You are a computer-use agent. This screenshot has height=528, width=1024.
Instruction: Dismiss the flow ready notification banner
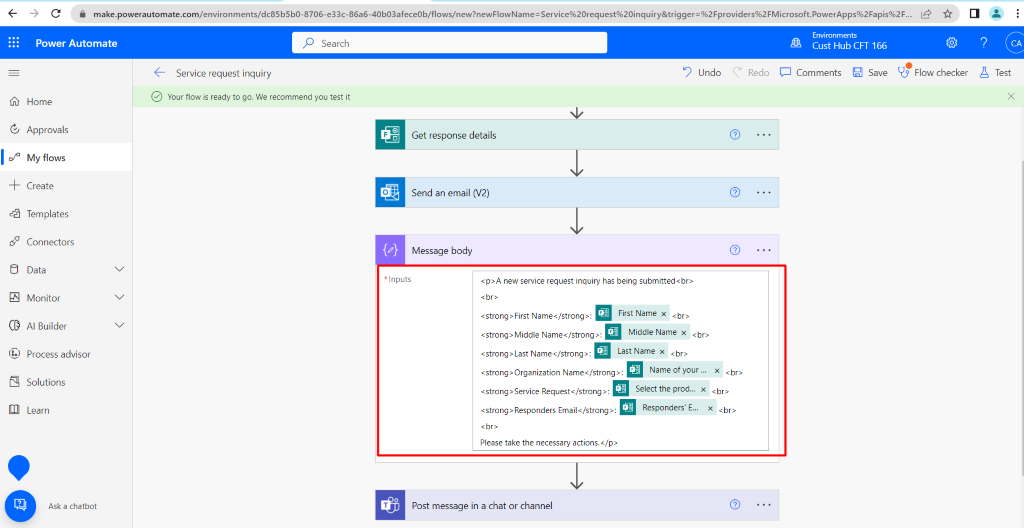pos(1009,97)
